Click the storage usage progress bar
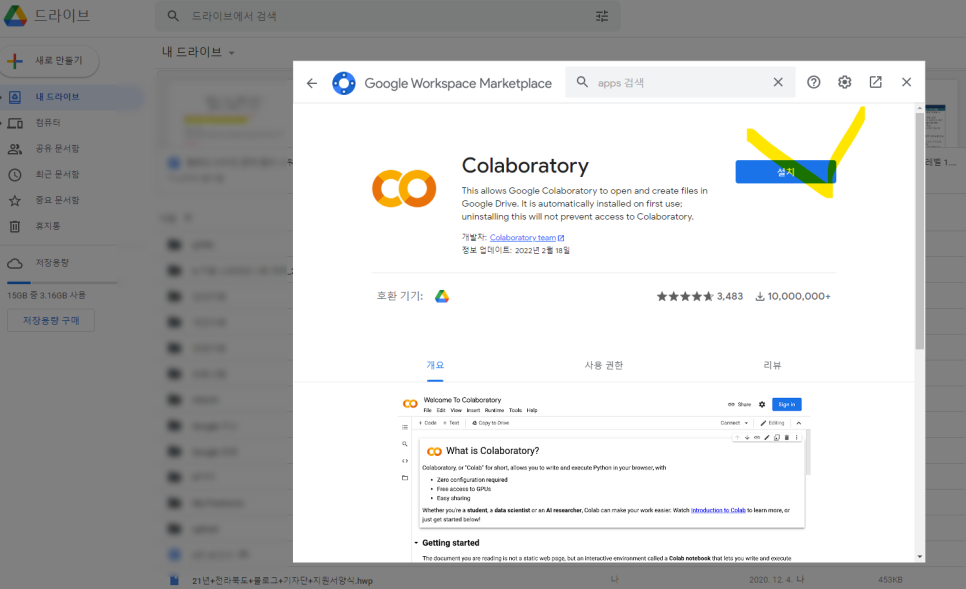 (x=62, y=283)
